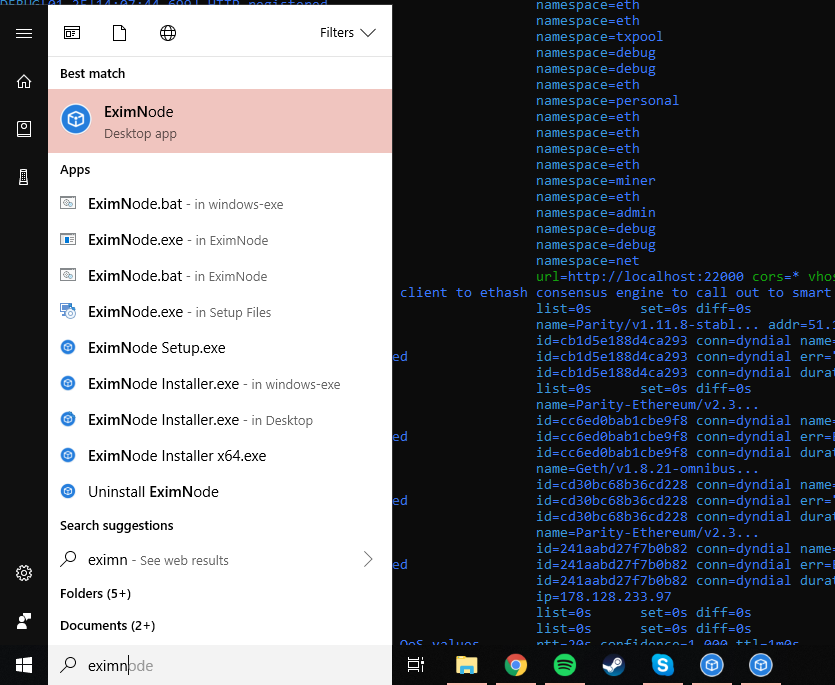
Task: Click namespace=txpool line in the terminal
Action: pyautogui.click(x=599, y=37)
